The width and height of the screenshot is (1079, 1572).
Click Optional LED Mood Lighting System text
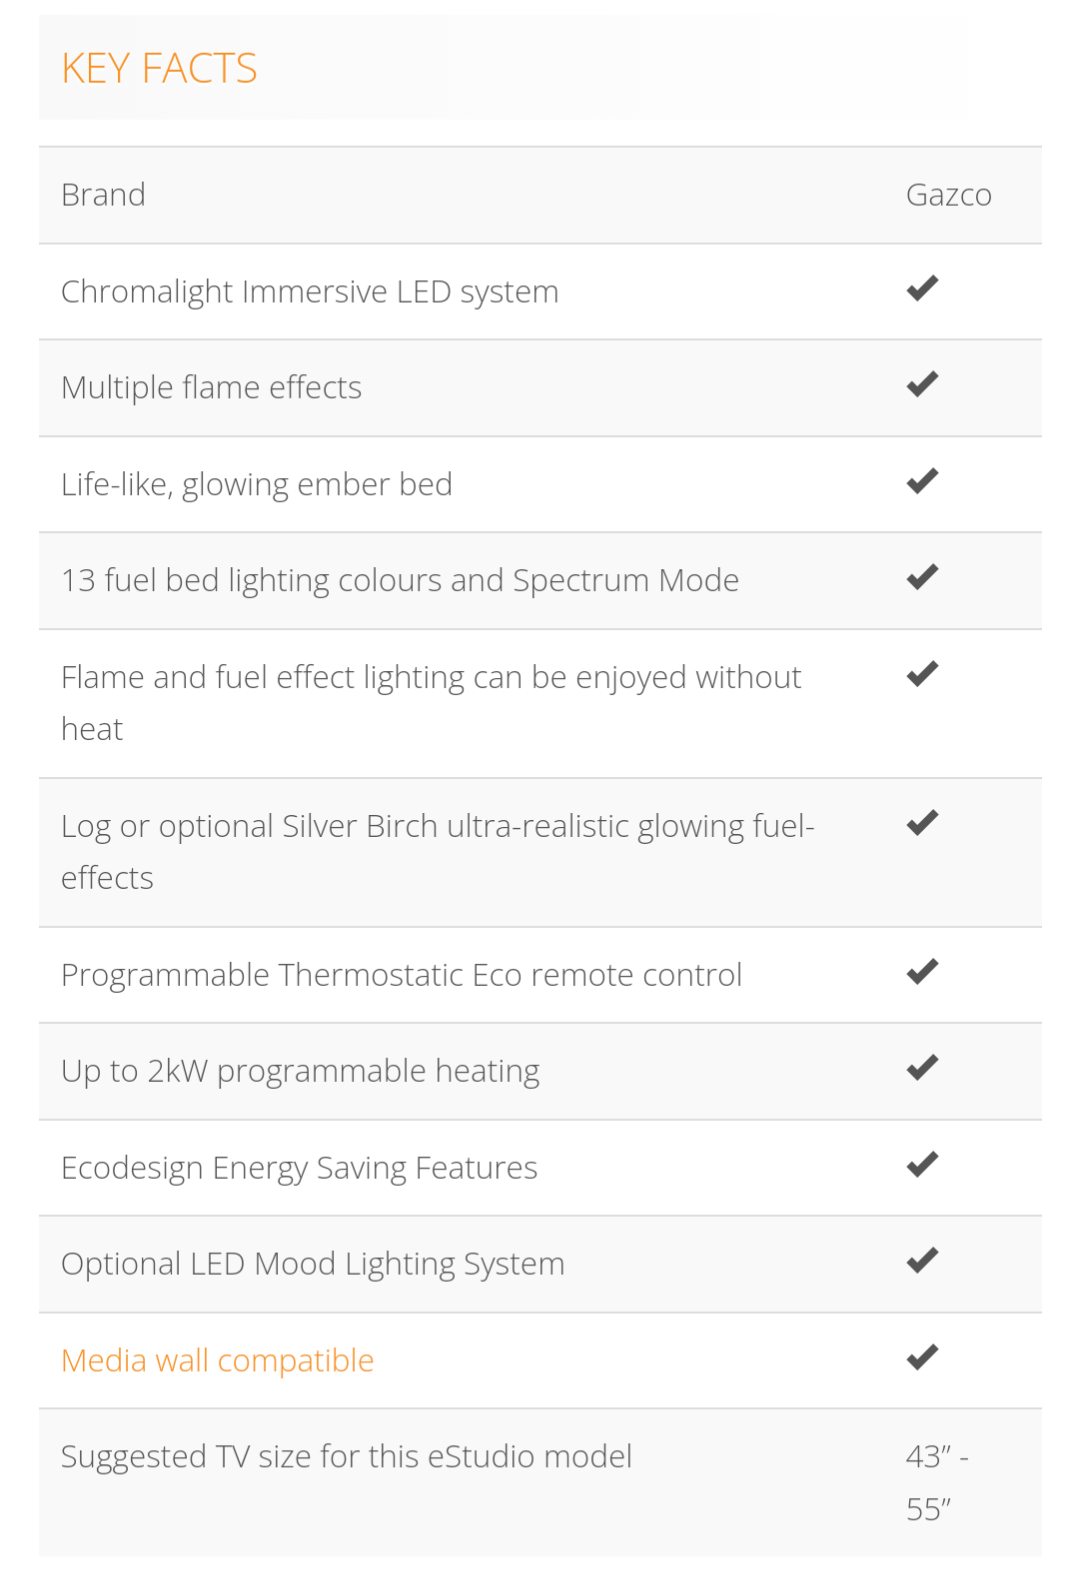[x=312, y=1264]
